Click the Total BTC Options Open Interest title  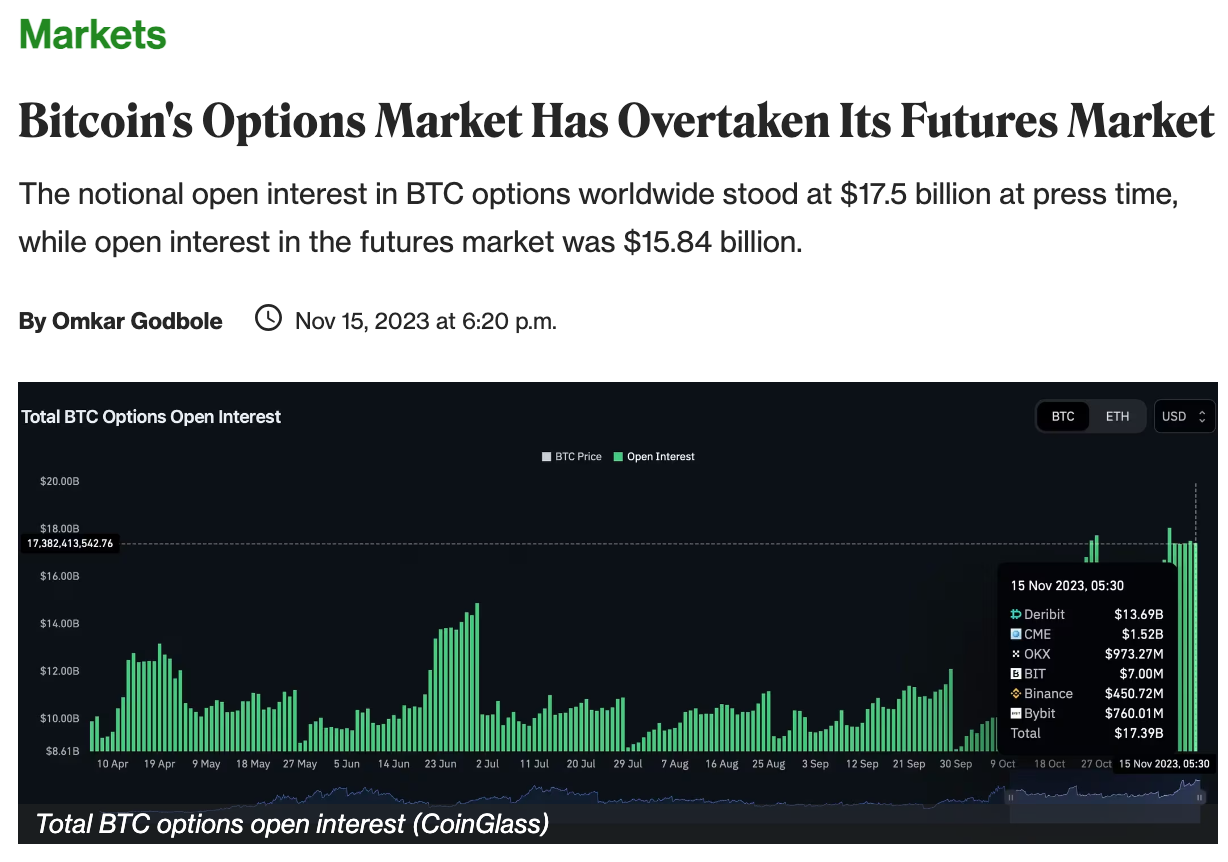point(152,417)
